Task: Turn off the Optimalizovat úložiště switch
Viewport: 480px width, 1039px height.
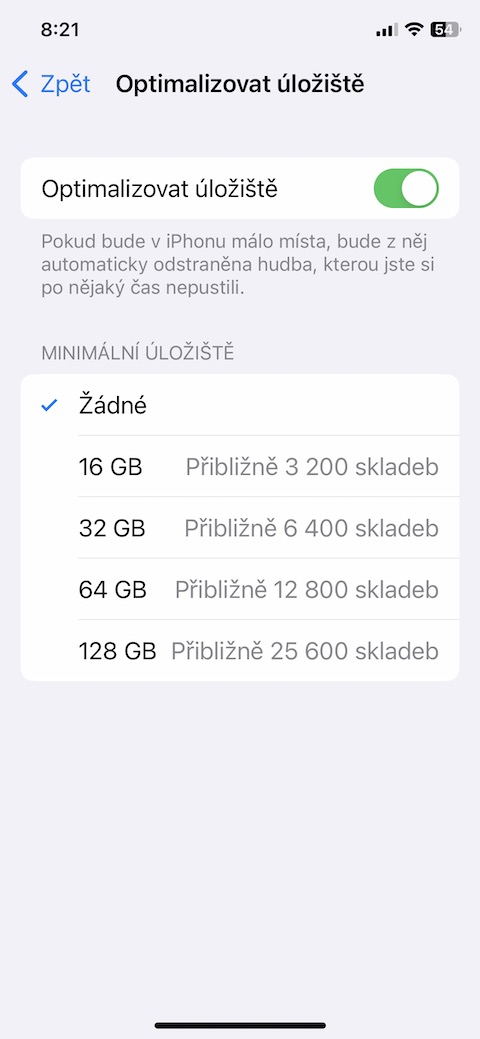Action: pyautogui.click(x=406, y=188)
